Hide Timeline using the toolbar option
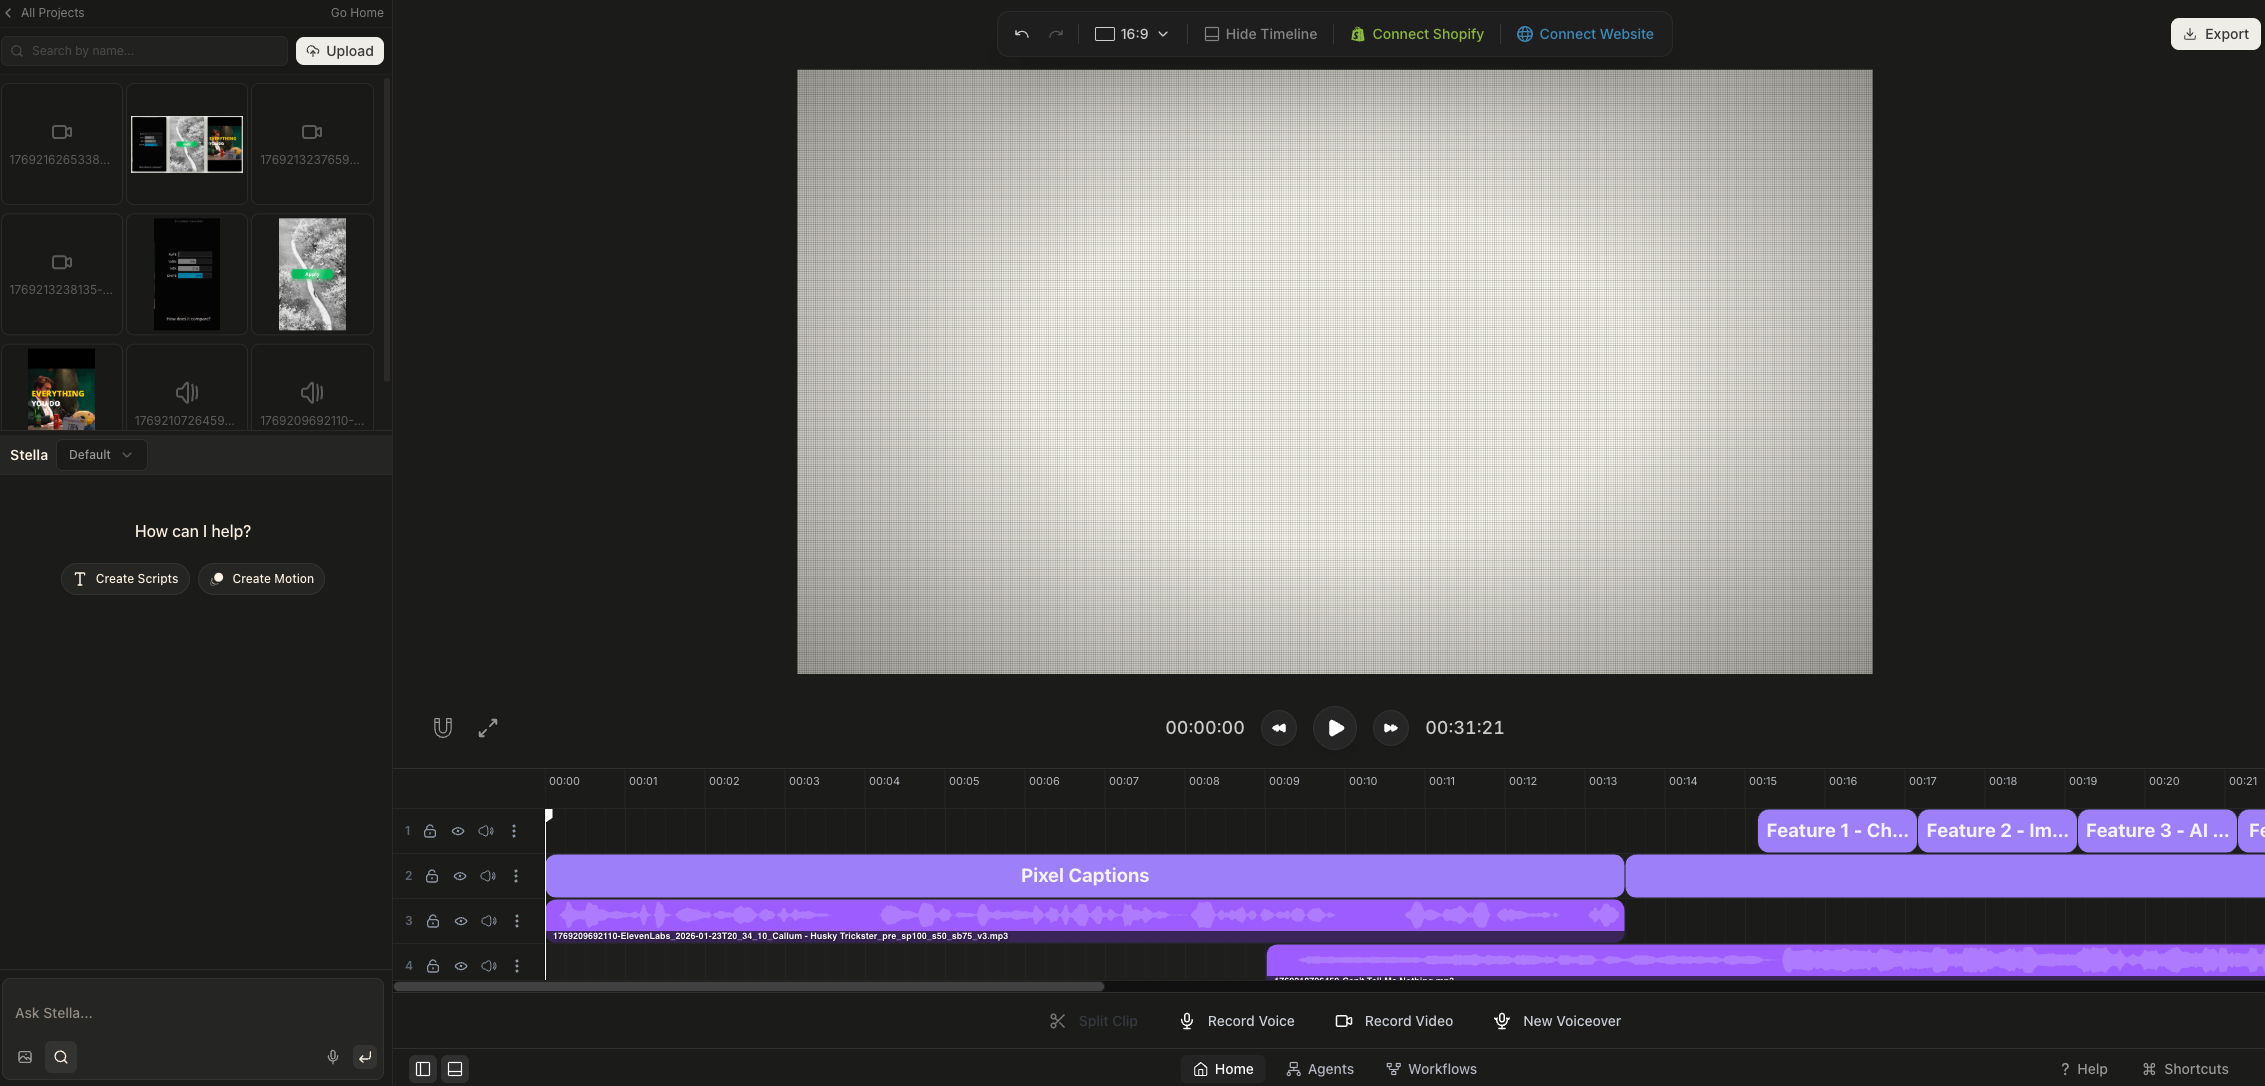 (1259, 33)
